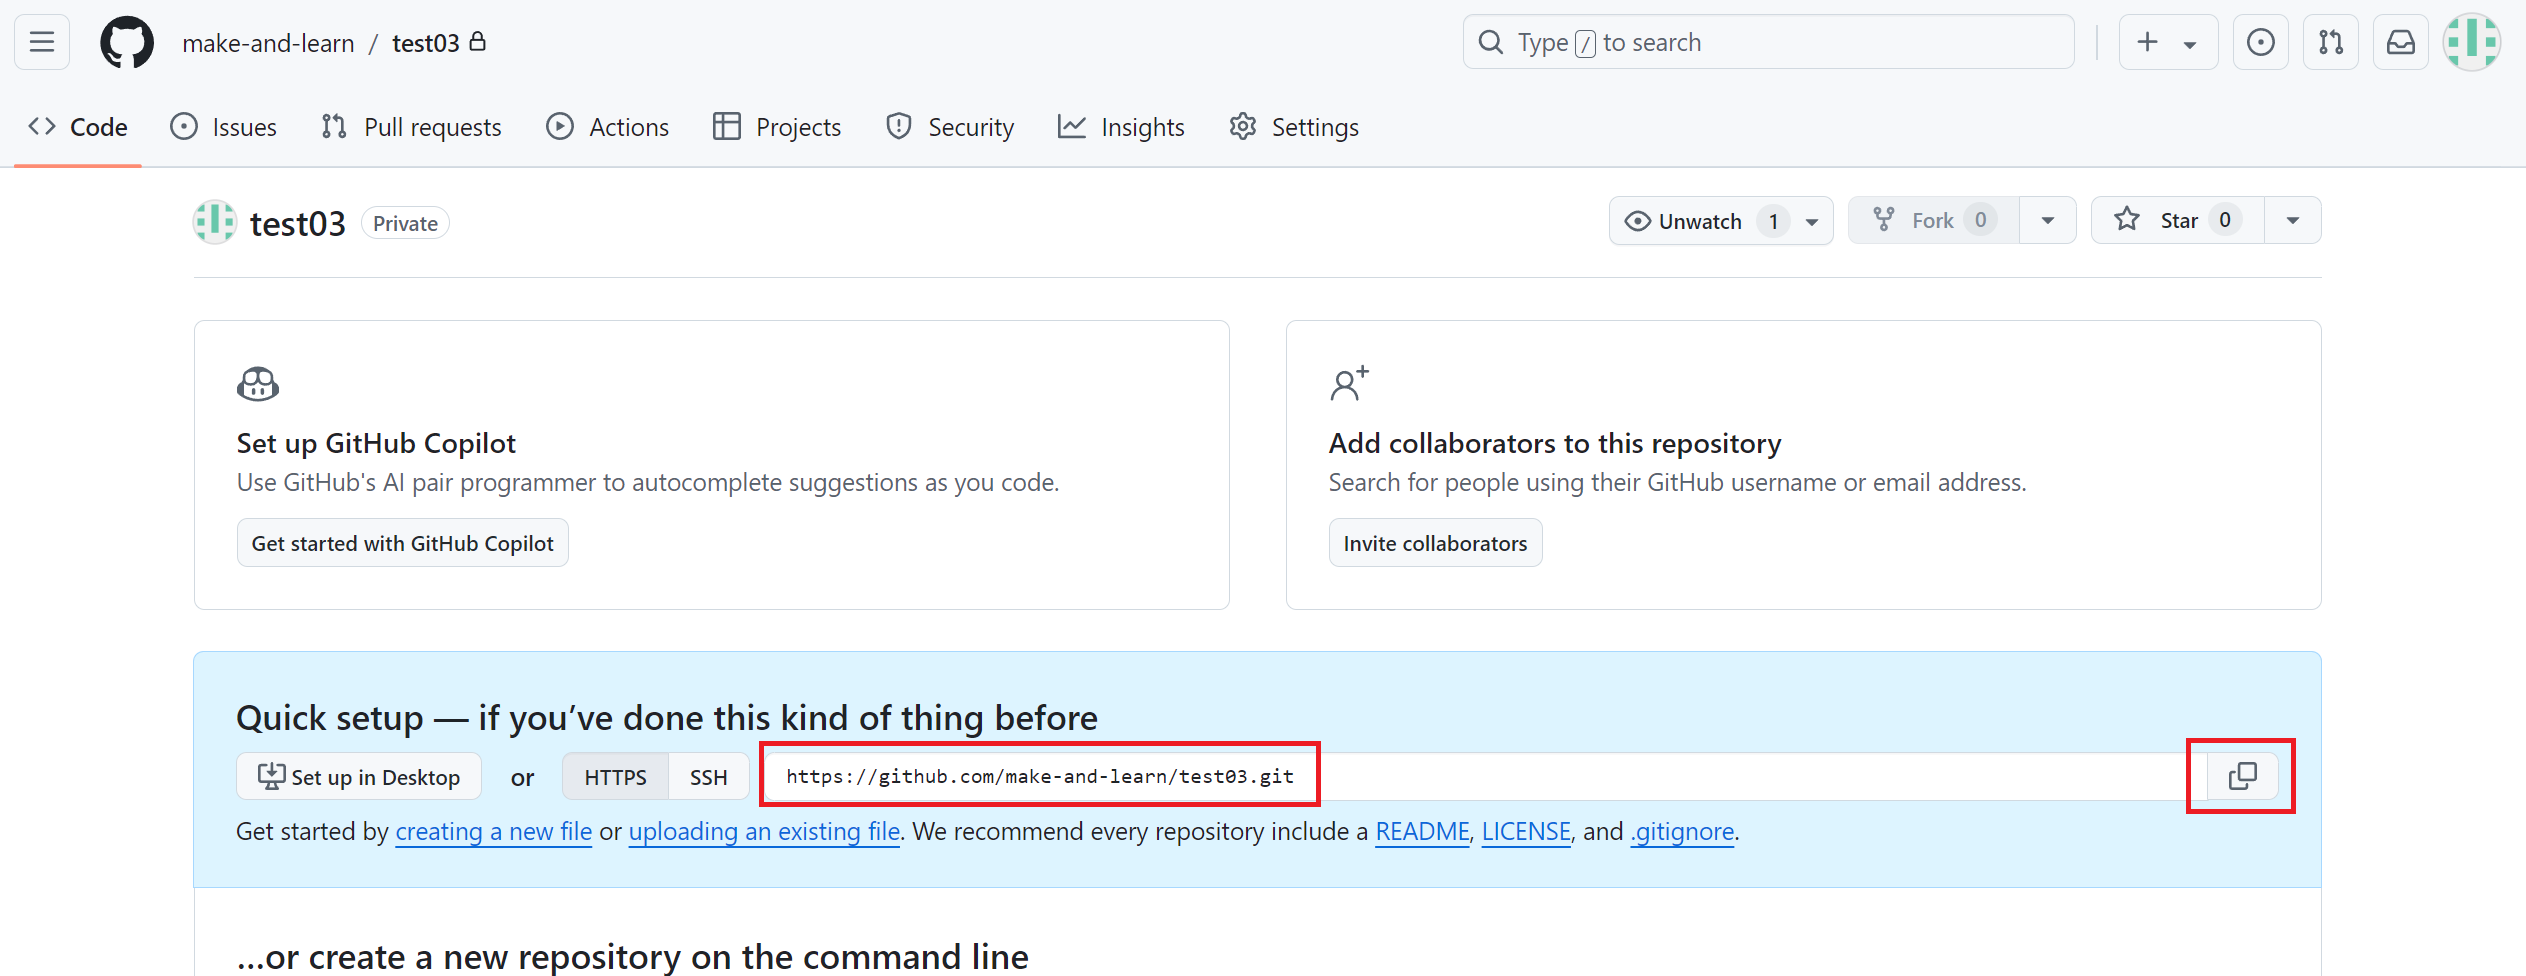Click the Private visibility badge
The height and width of the screenshot is (976, 2526).
tap(405, 223)
